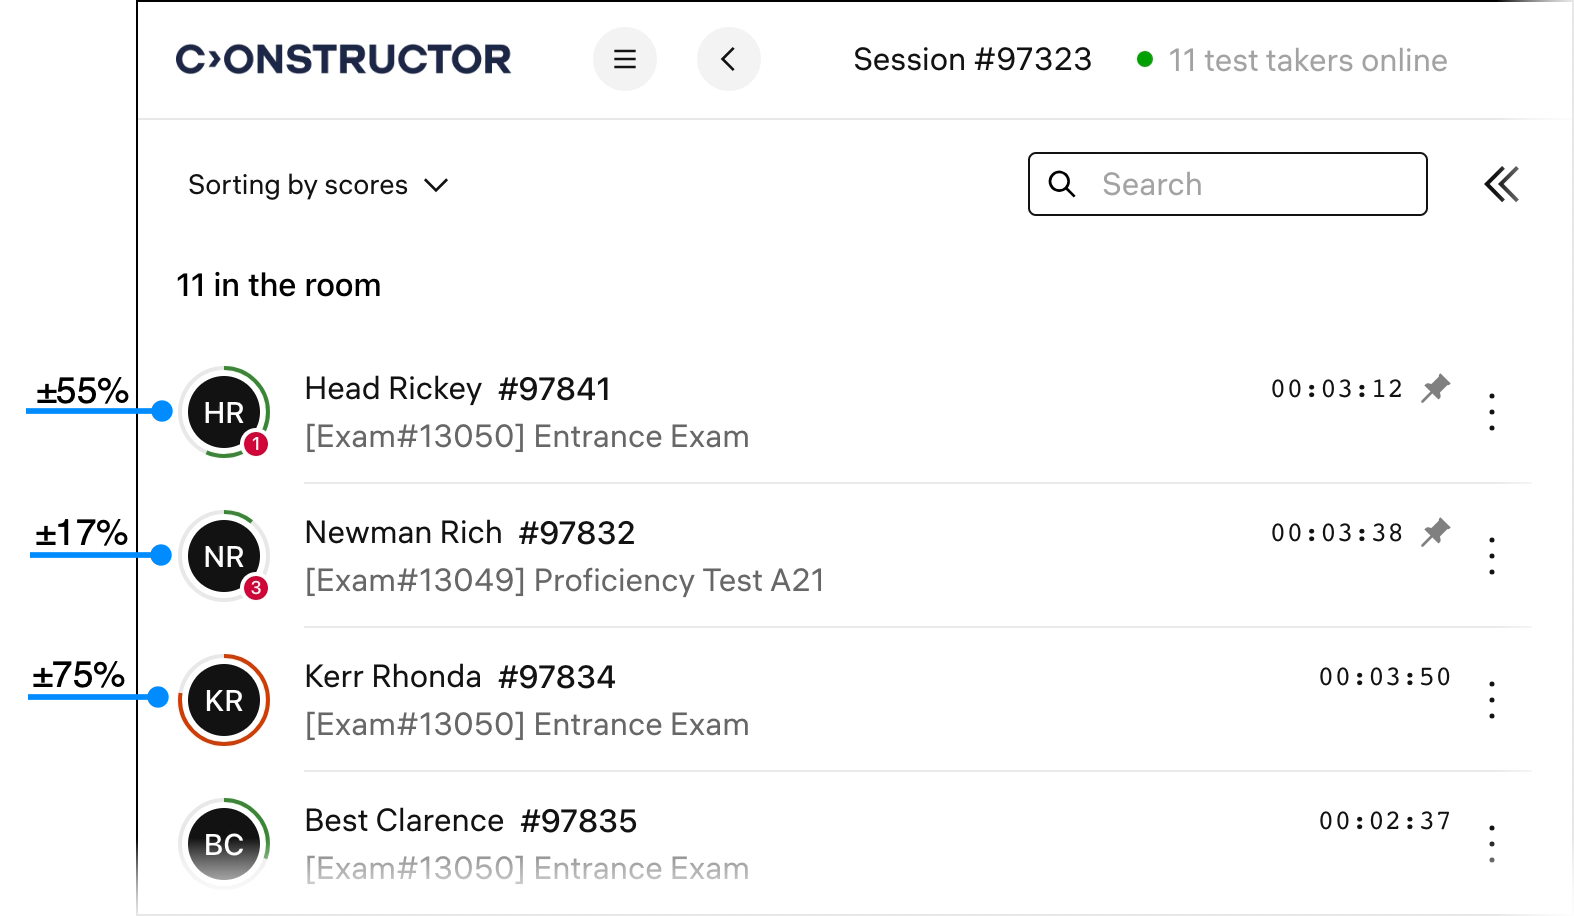This screenshot has width=1574, height=916.
Task: Click the Constructor logo
Action: (343, 60)
